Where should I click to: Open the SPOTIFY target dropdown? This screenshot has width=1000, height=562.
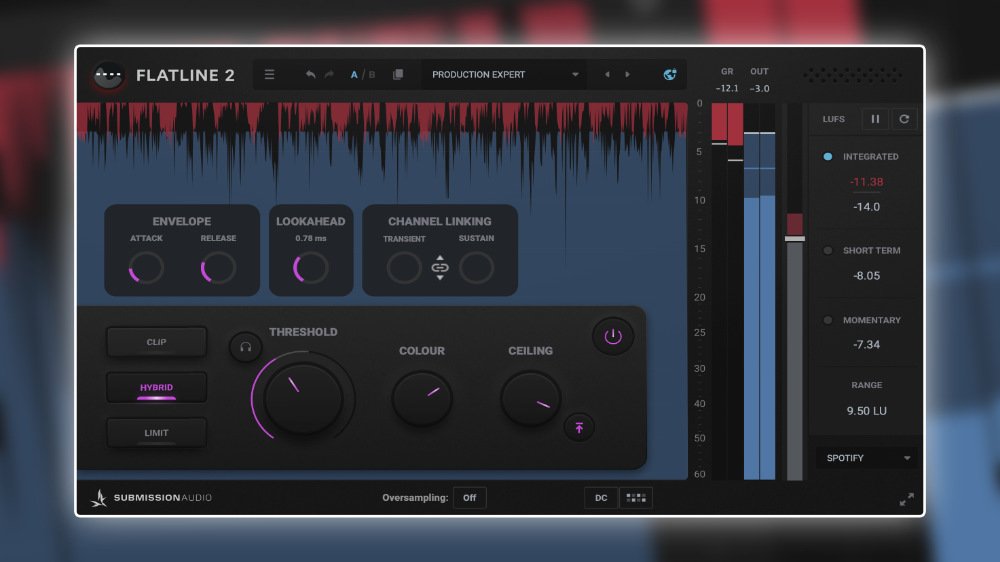tap(867, 458)
